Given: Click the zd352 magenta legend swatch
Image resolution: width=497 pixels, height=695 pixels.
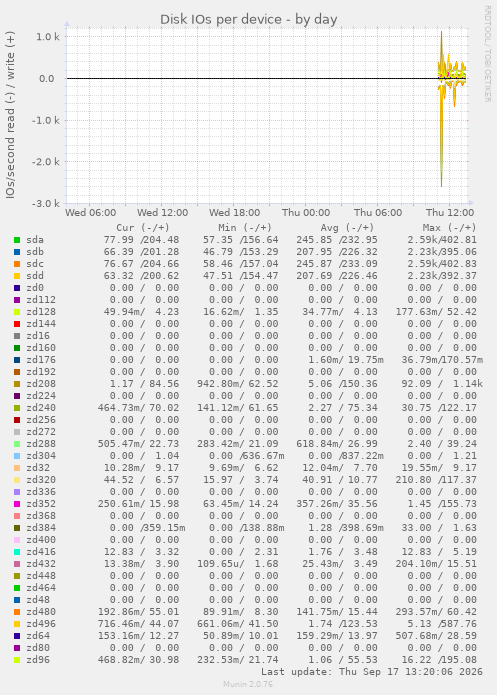Looking at the screenshot, I should pos(17,504).
